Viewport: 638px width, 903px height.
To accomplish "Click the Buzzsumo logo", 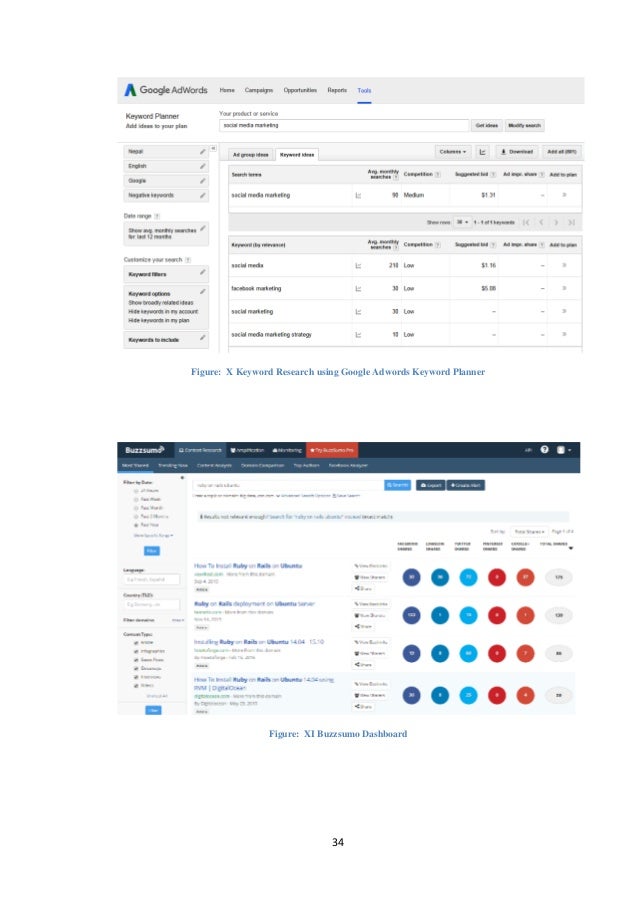I will (145, 450).
